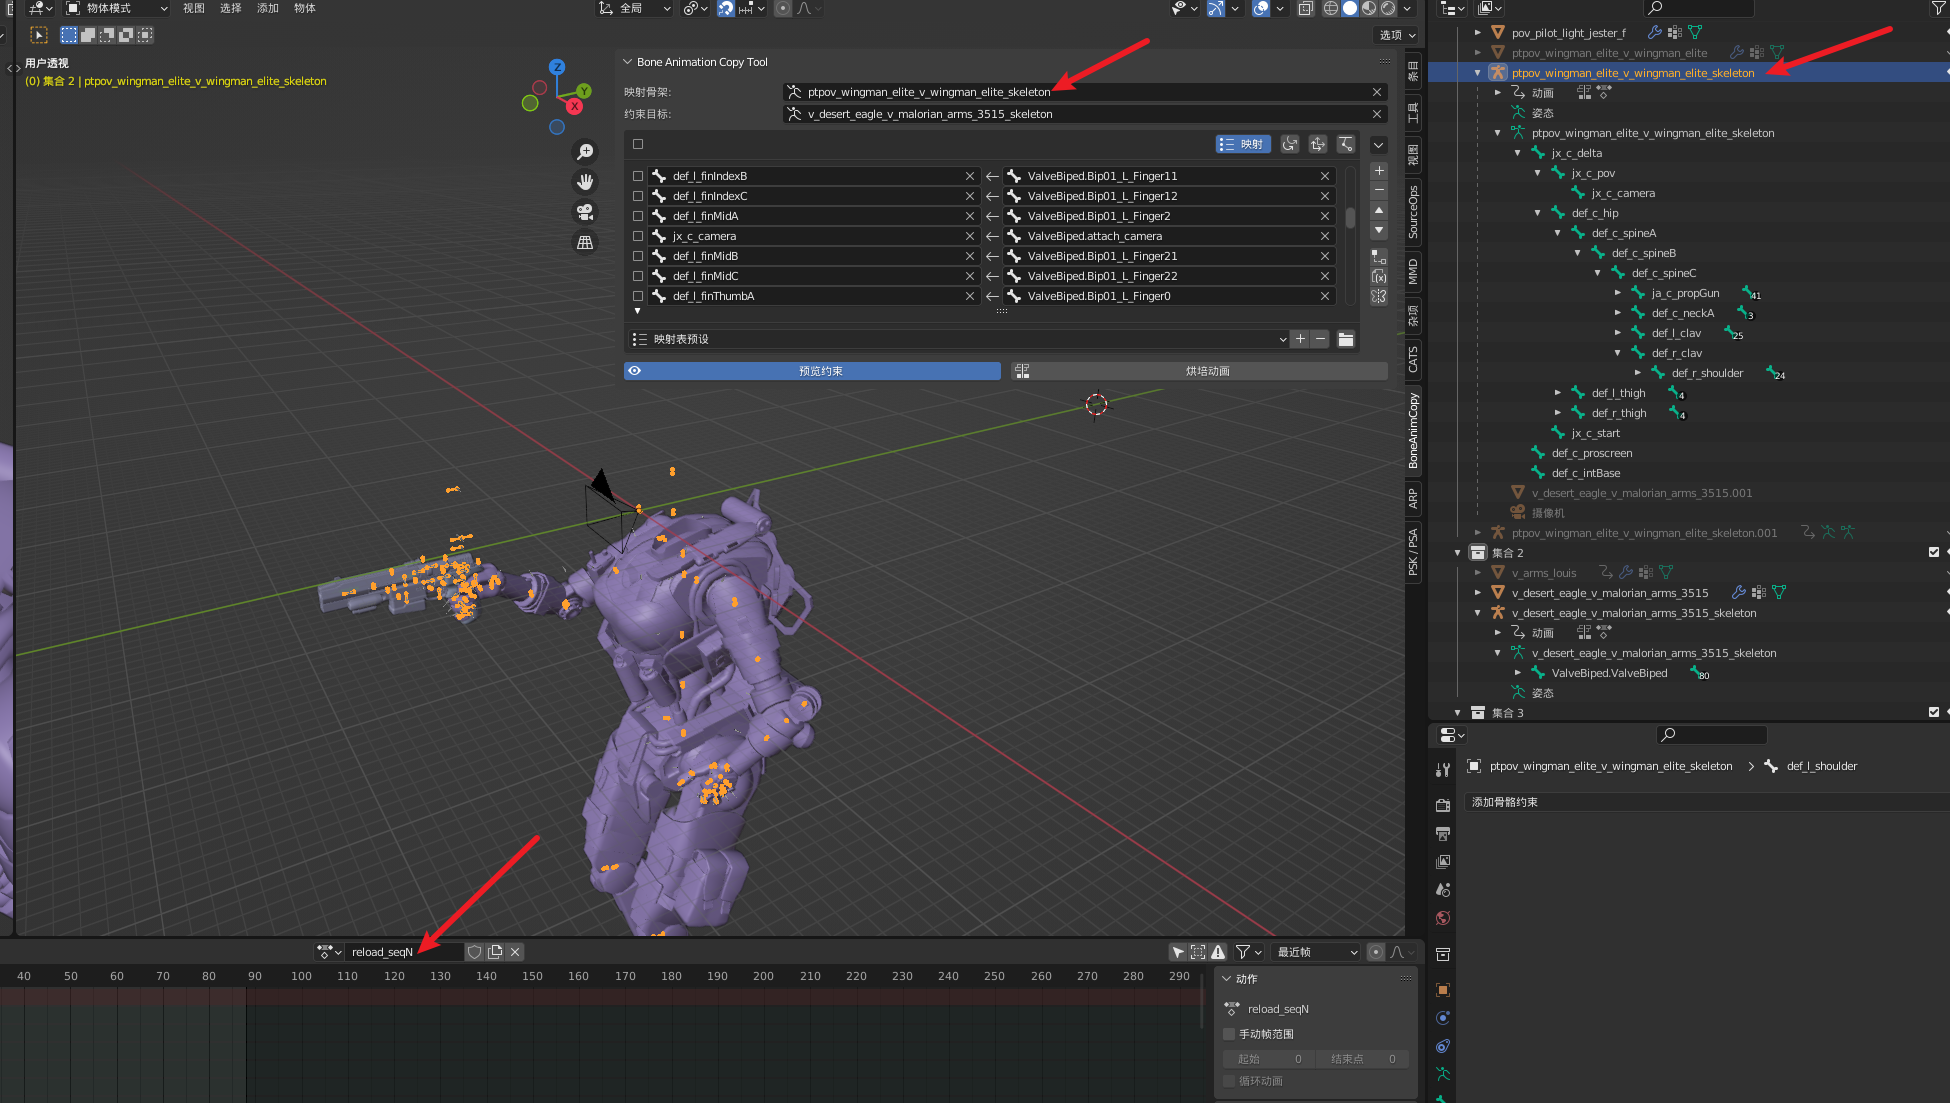Open mapping preset folder icon
The height and width of the screenshot is (1103, 1950).
coord(1346,339)
